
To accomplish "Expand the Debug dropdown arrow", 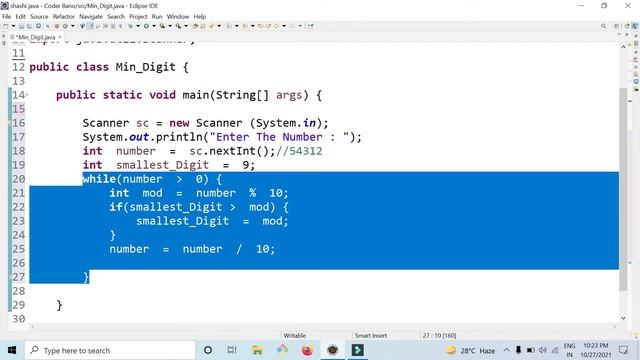I will (x=138, y=26).
